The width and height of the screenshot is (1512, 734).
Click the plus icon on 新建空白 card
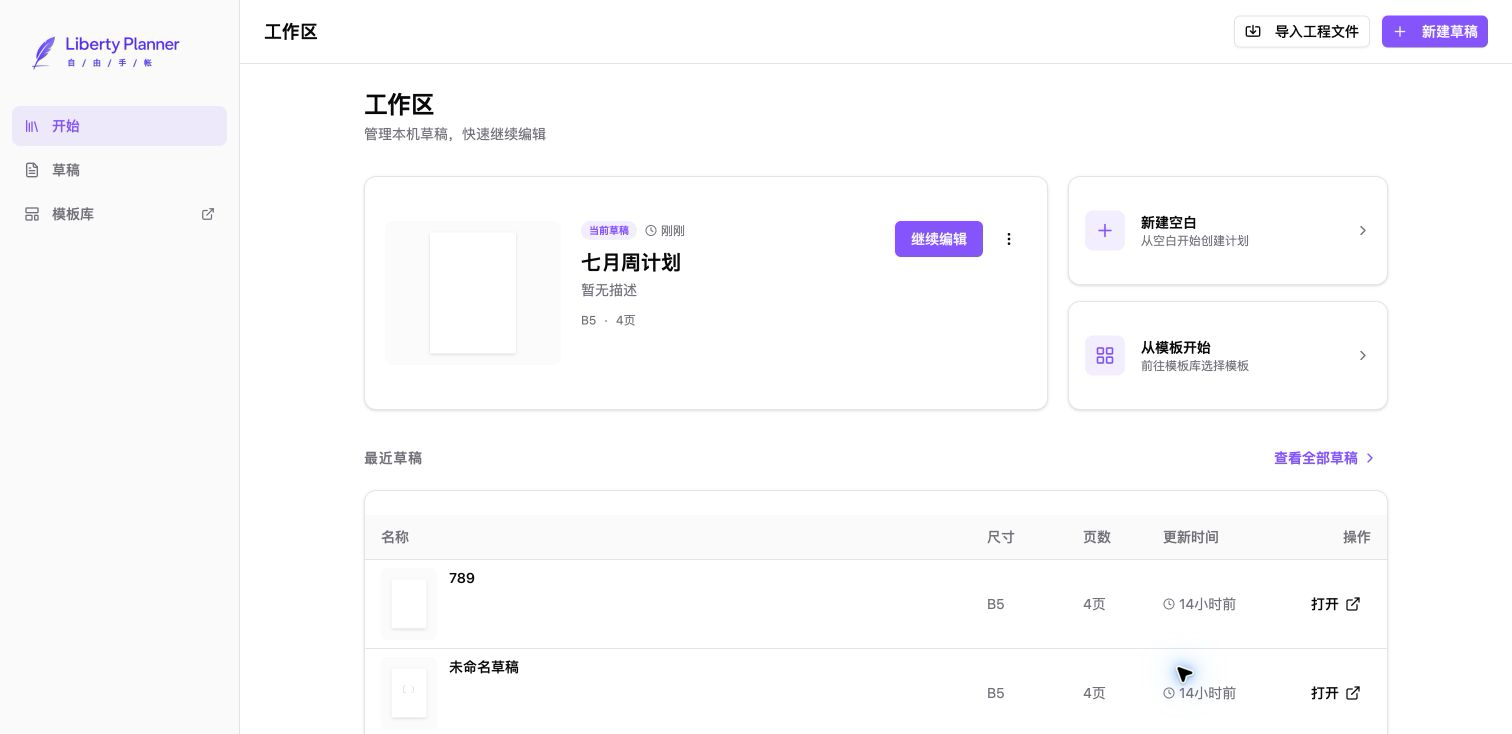(1105, 231)
